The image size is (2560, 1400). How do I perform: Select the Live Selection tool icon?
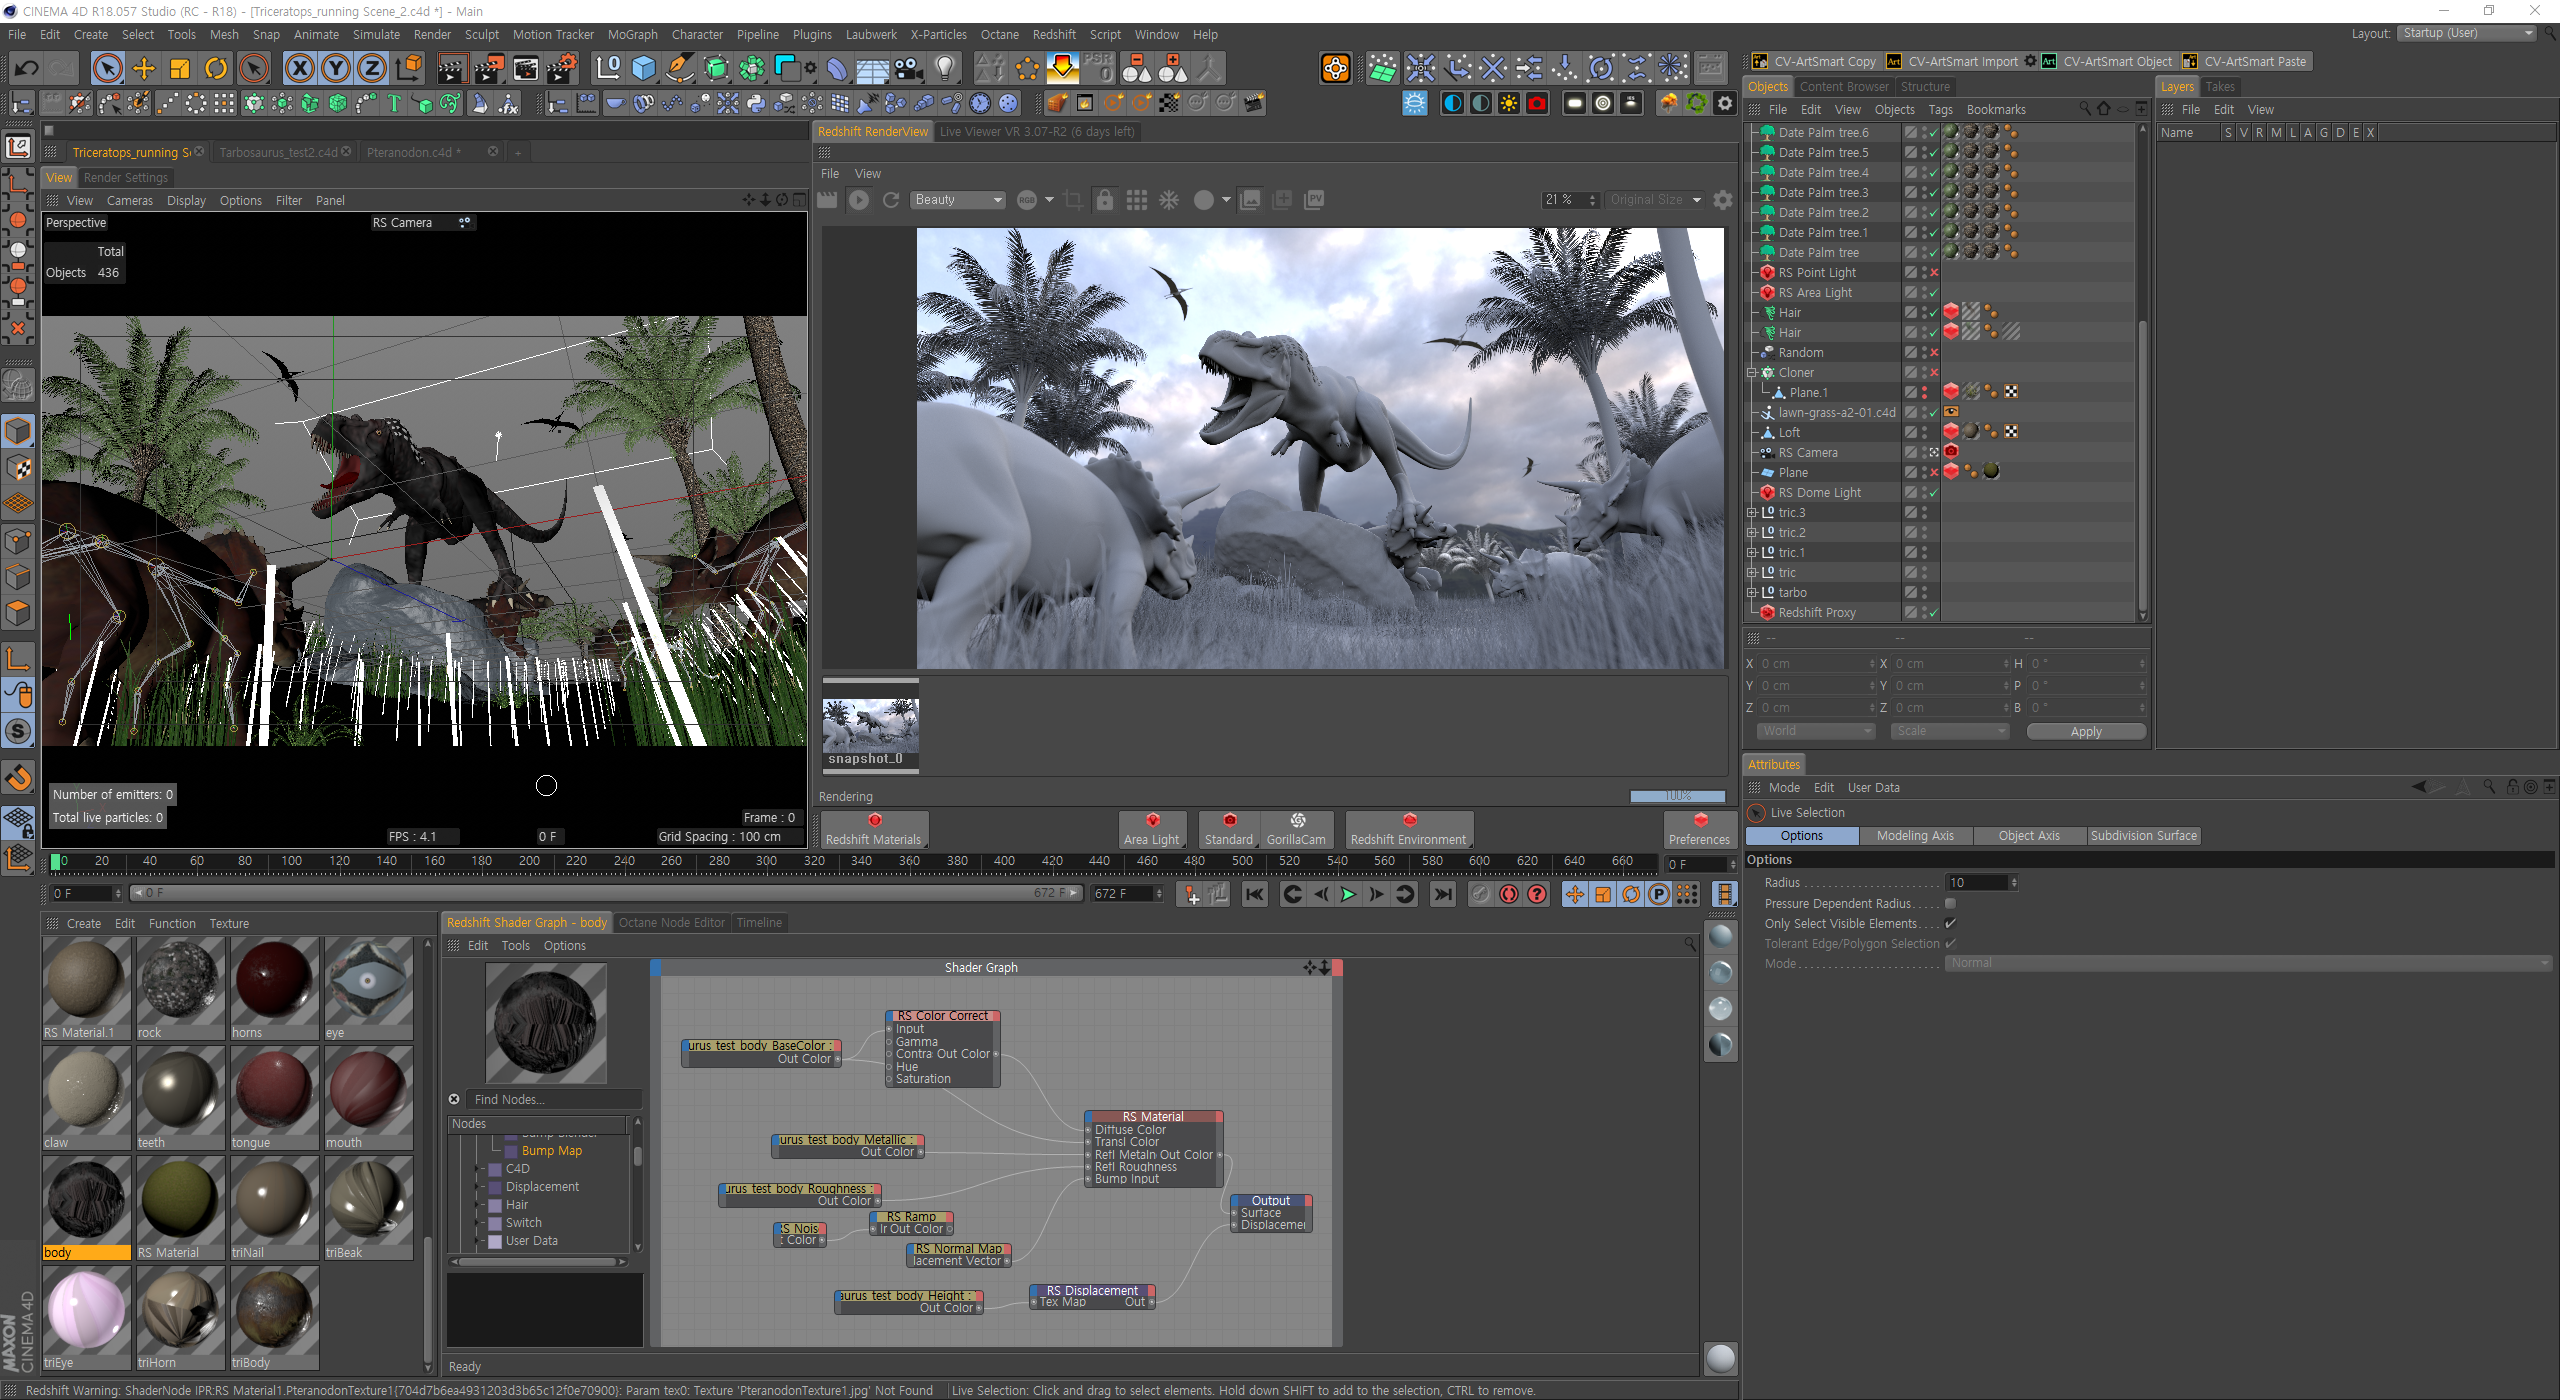108,68
